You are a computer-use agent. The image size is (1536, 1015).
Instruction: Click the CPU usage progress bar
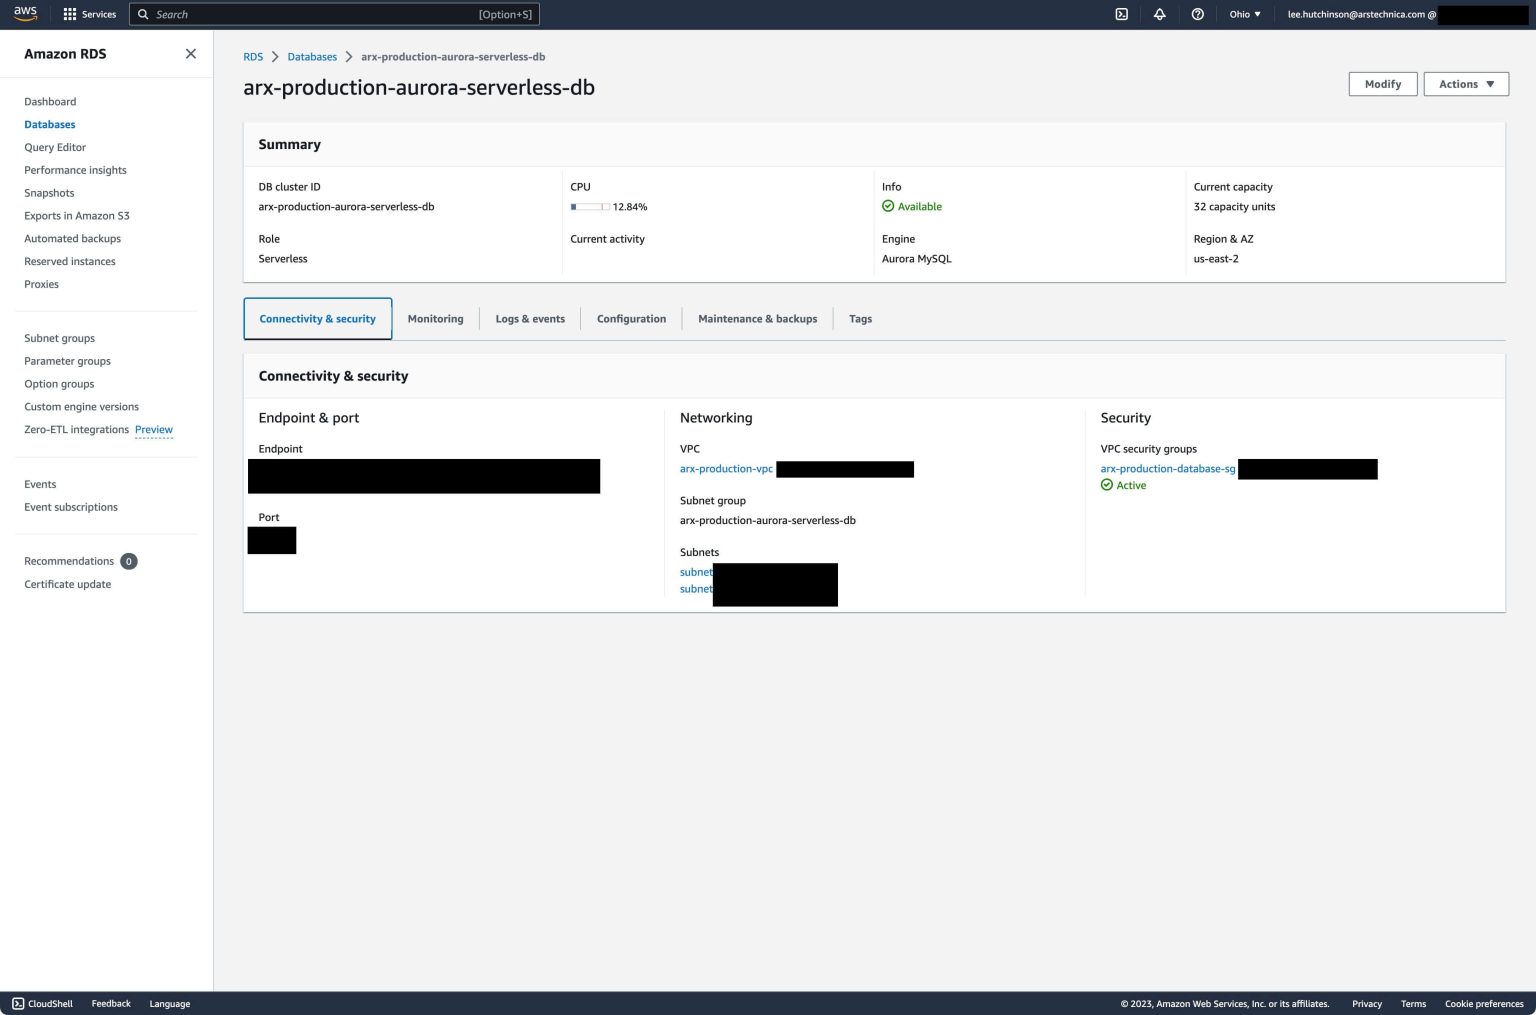coord(590,207)
